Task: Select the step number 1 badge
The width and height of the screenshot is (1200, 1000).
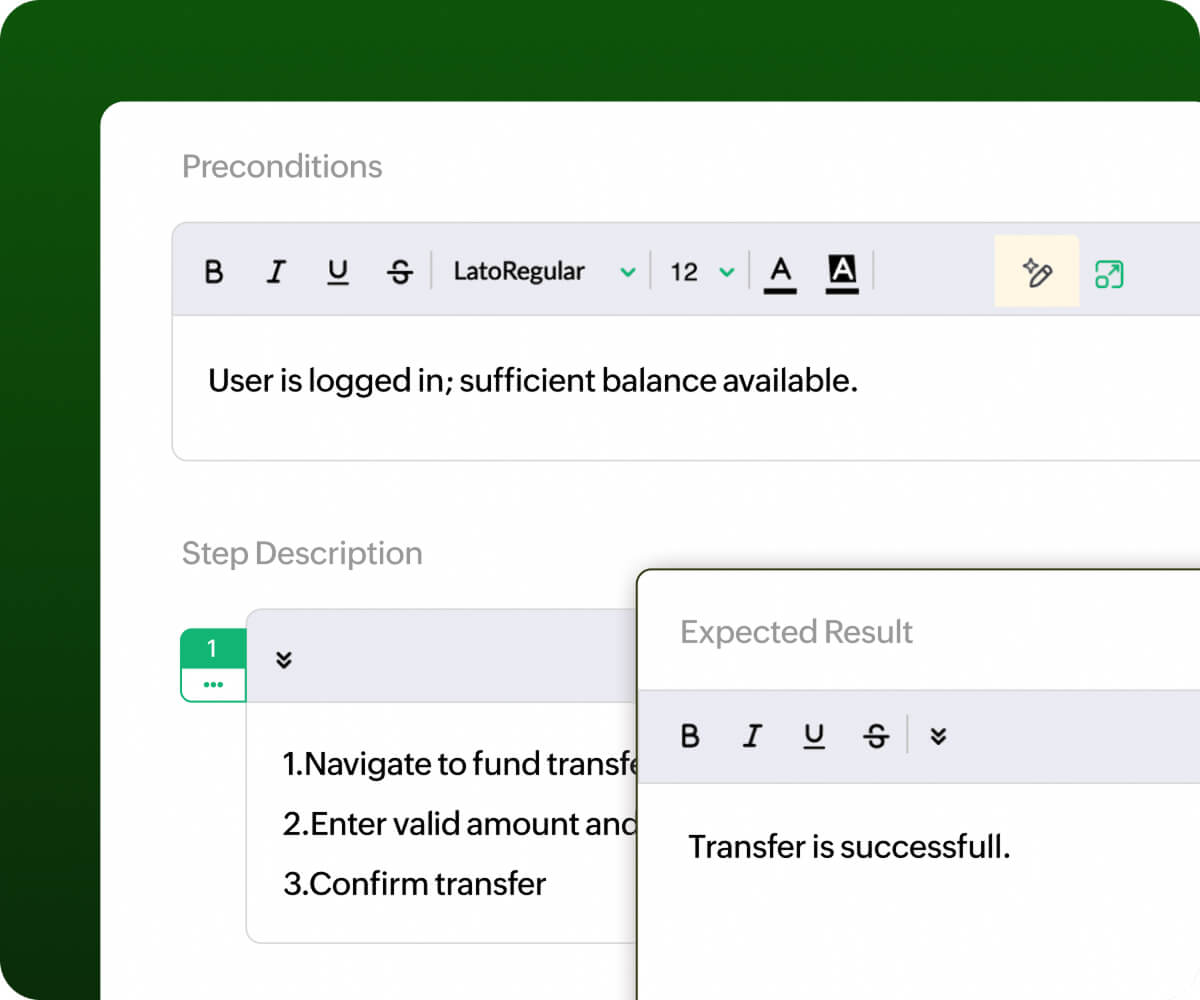Action: pyautogui.click(x=212, y=649)
